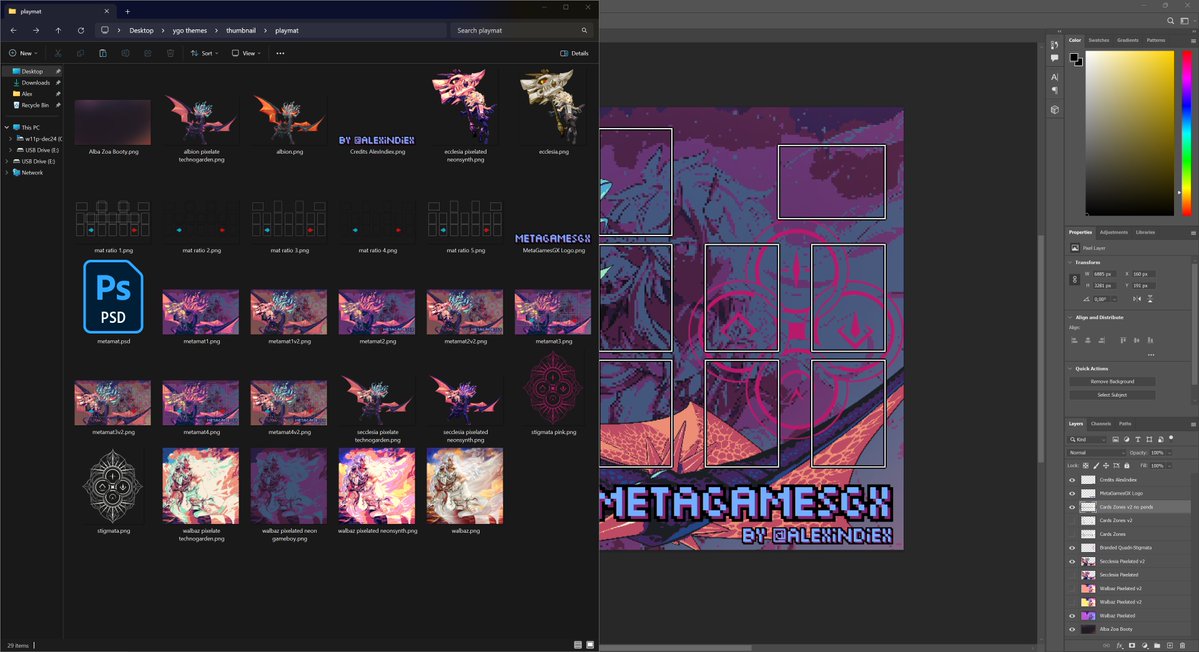Hide the Credits AlexIndiex layer
1199x652 pixels.
click(x=1071, y=480)
